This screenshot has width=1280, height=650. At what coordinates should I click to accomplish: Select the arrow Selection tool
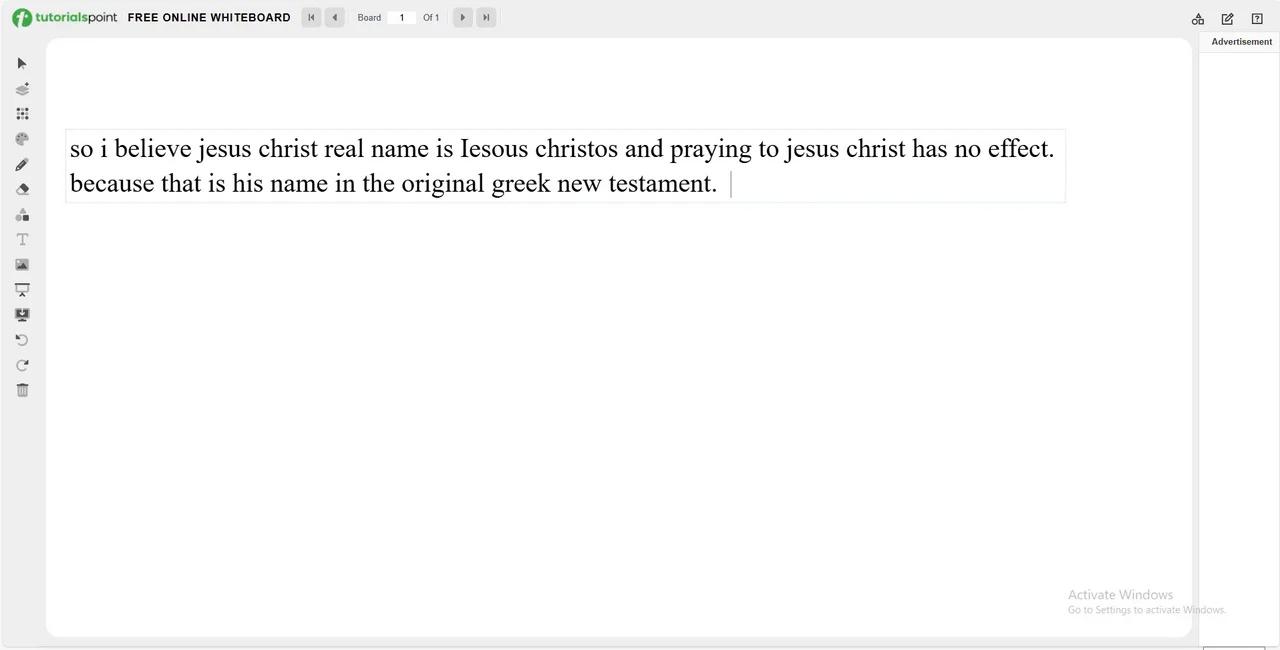pyautogui.click(x=22, y=63)
